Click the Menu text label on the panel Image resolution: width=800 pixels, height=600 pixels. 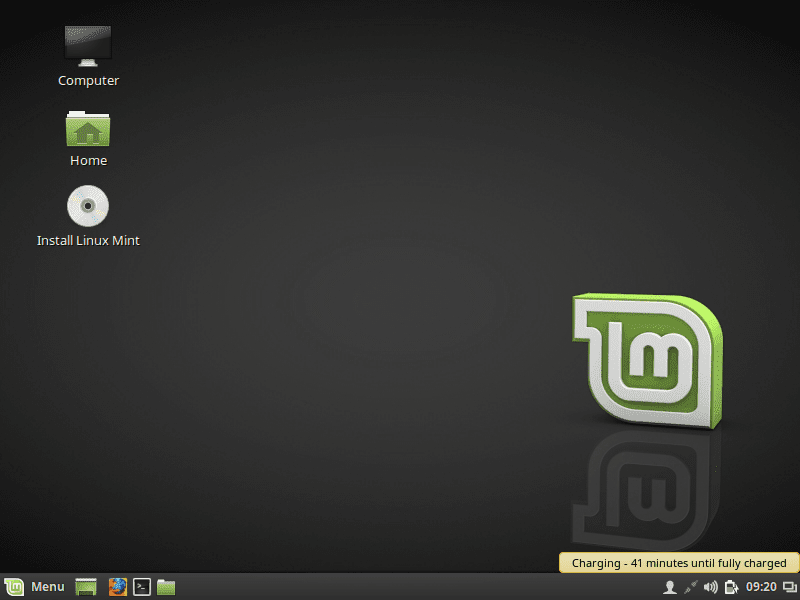click(46, 587)
